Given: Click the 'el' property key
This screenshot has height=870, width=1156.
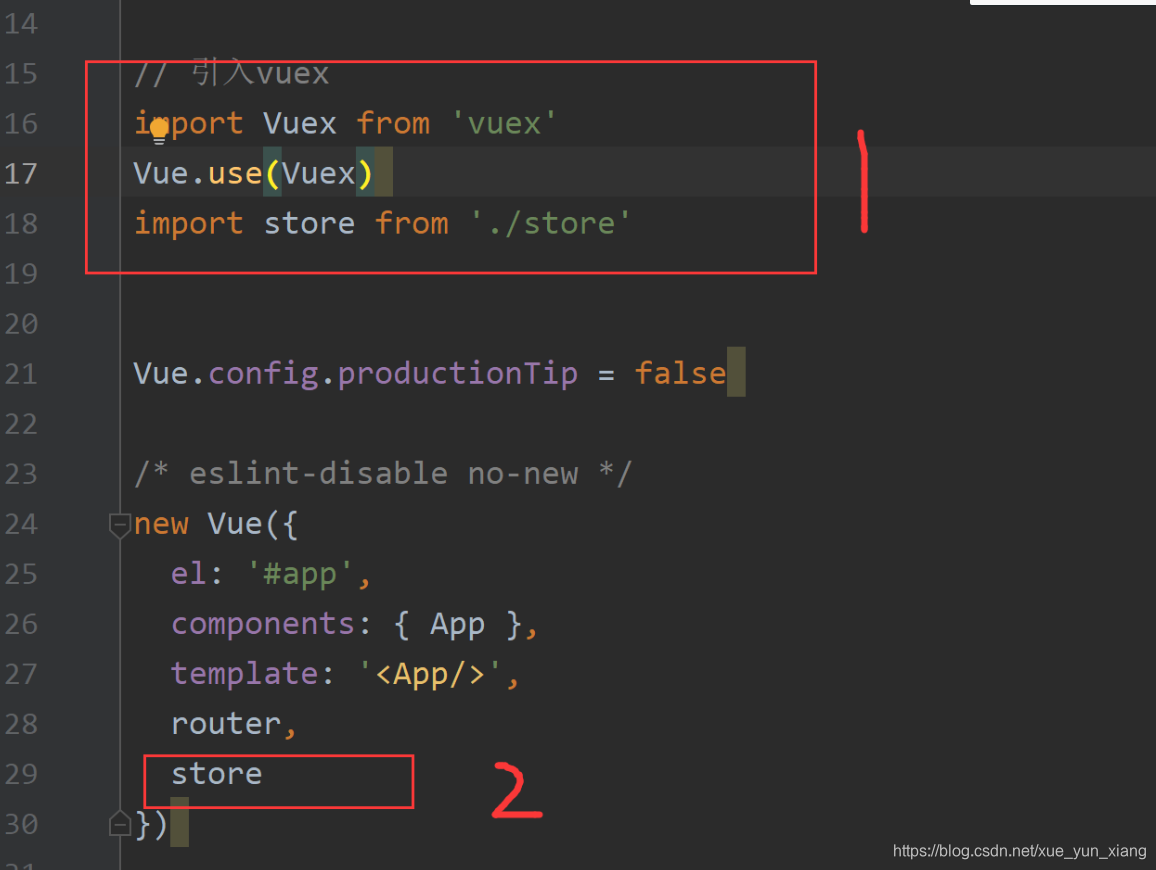Looking at the screenshot, I should pyautogui.click(x=189, y=574).
